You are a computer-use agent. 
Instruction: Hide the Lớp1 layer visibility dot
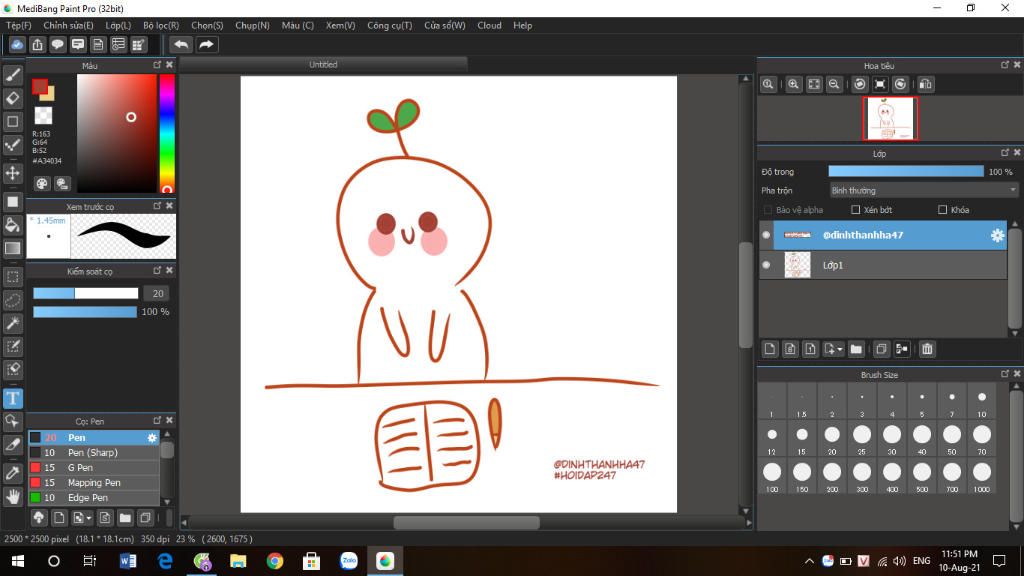[x=766, y=265]
